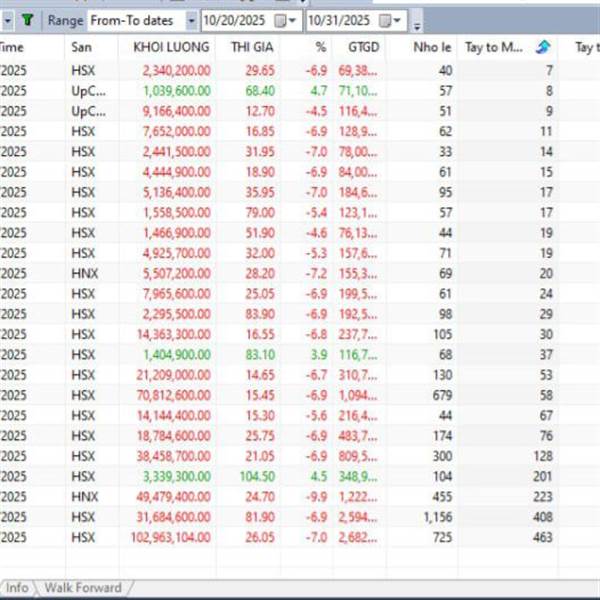The image size is (600, 600).
Task: Select the cell 9,166,400.00
Action: coord(176,111)
